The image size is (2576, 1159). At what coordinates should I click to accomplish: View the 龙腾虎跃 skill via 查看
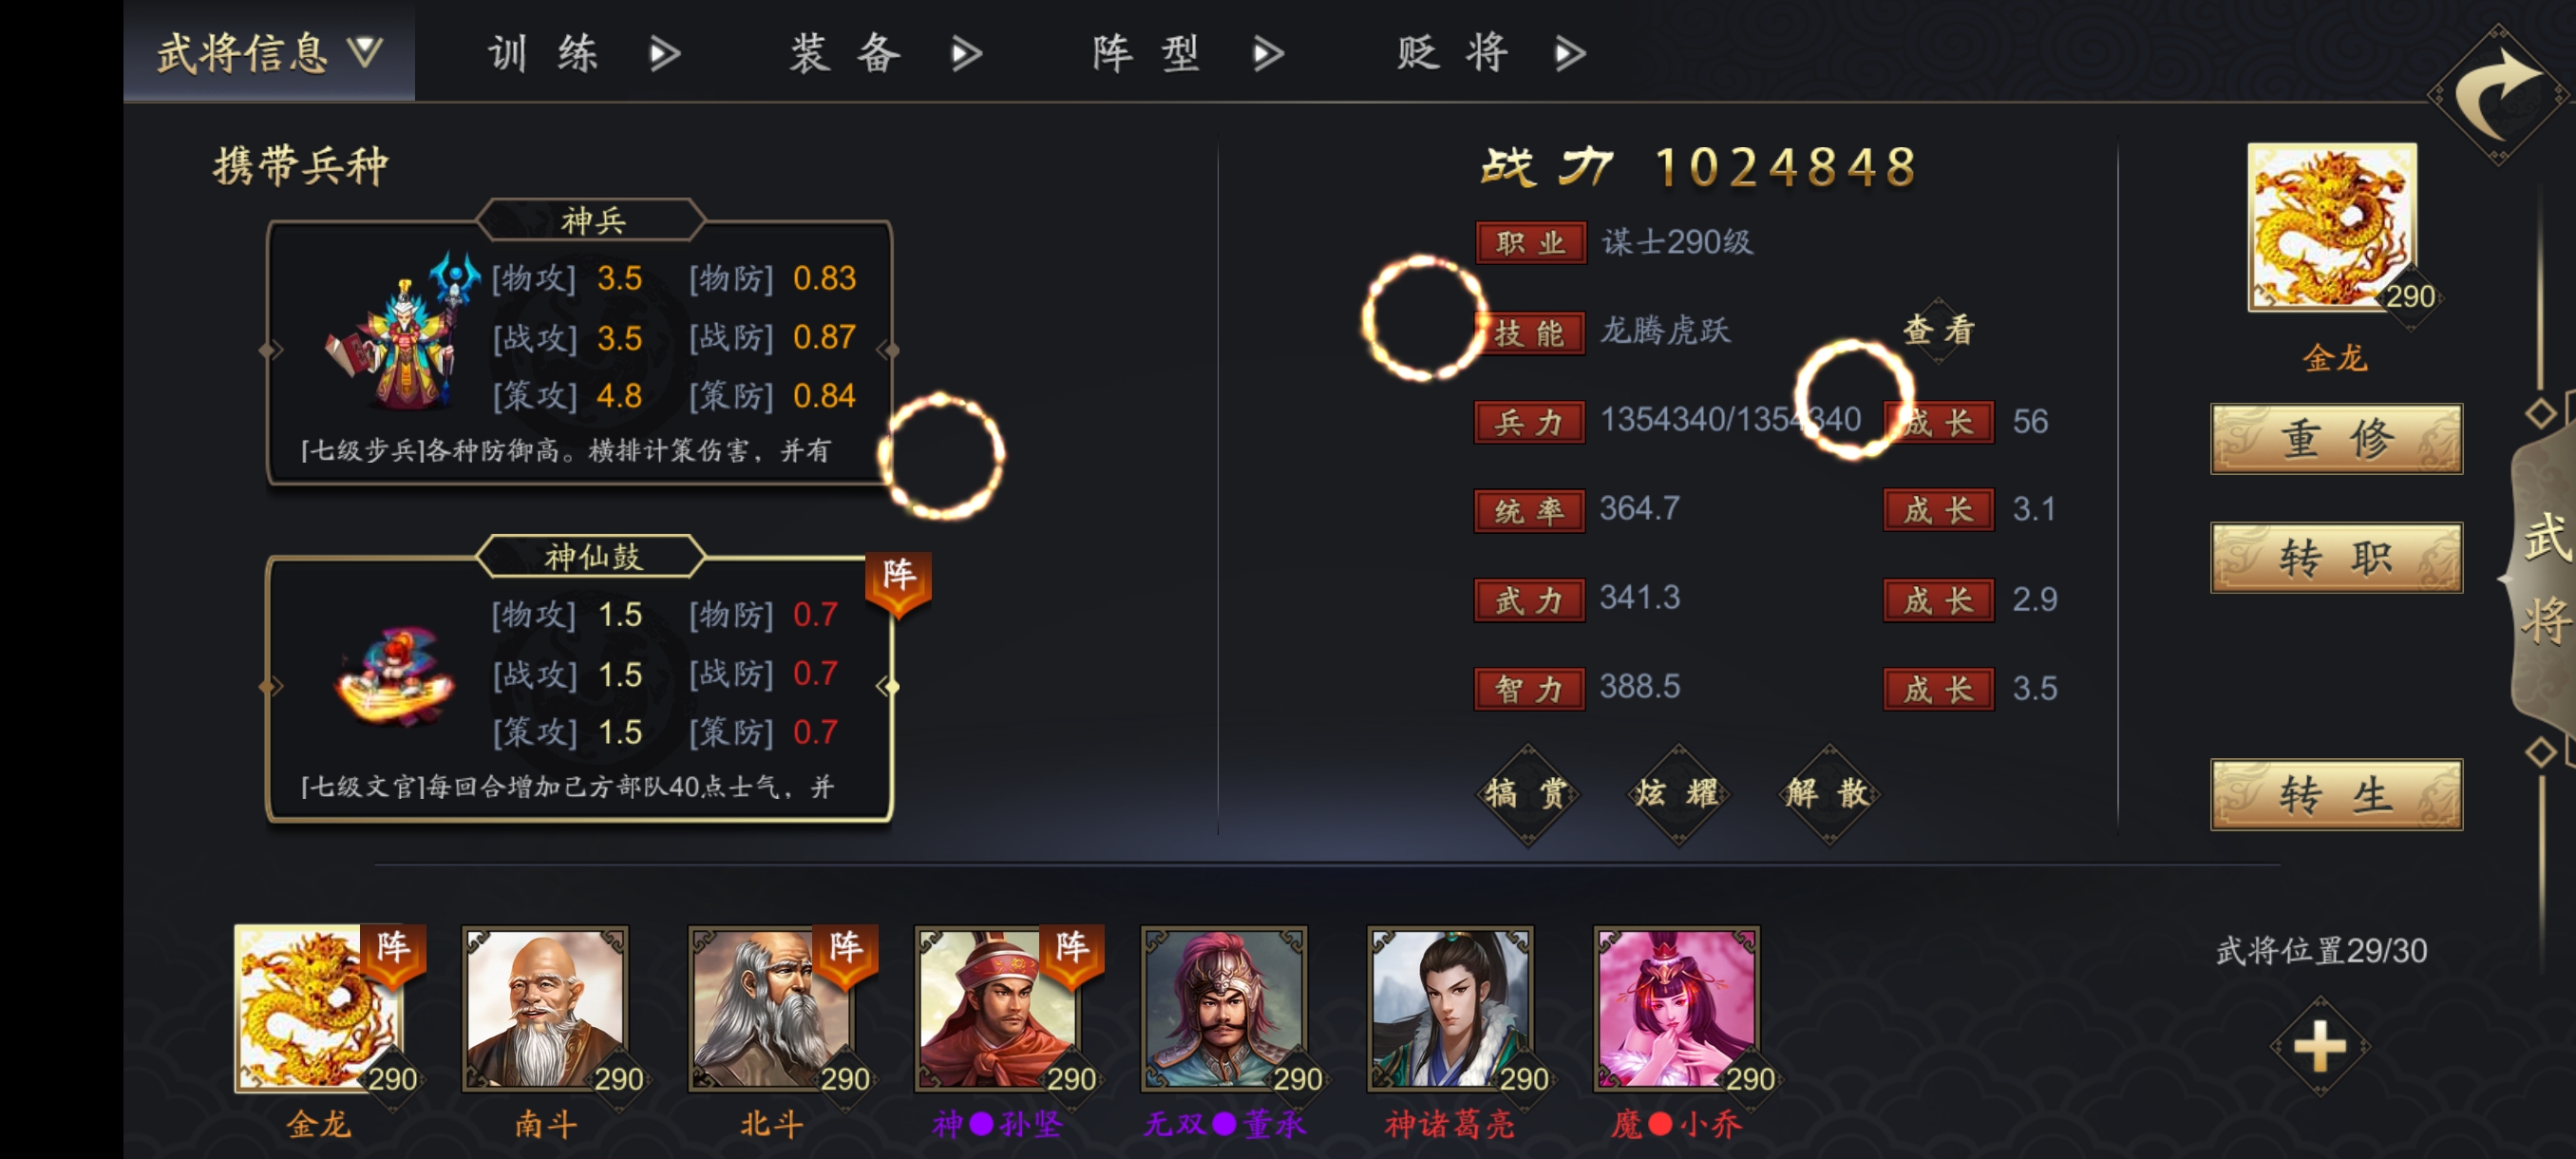(1938, 331)
